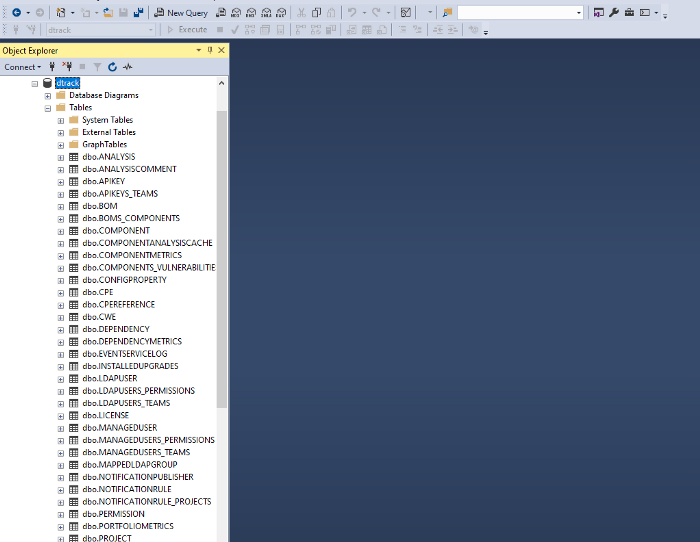The image size is (700, 542).
Task: Expand the External Tables folder
Action: point(61,133)
